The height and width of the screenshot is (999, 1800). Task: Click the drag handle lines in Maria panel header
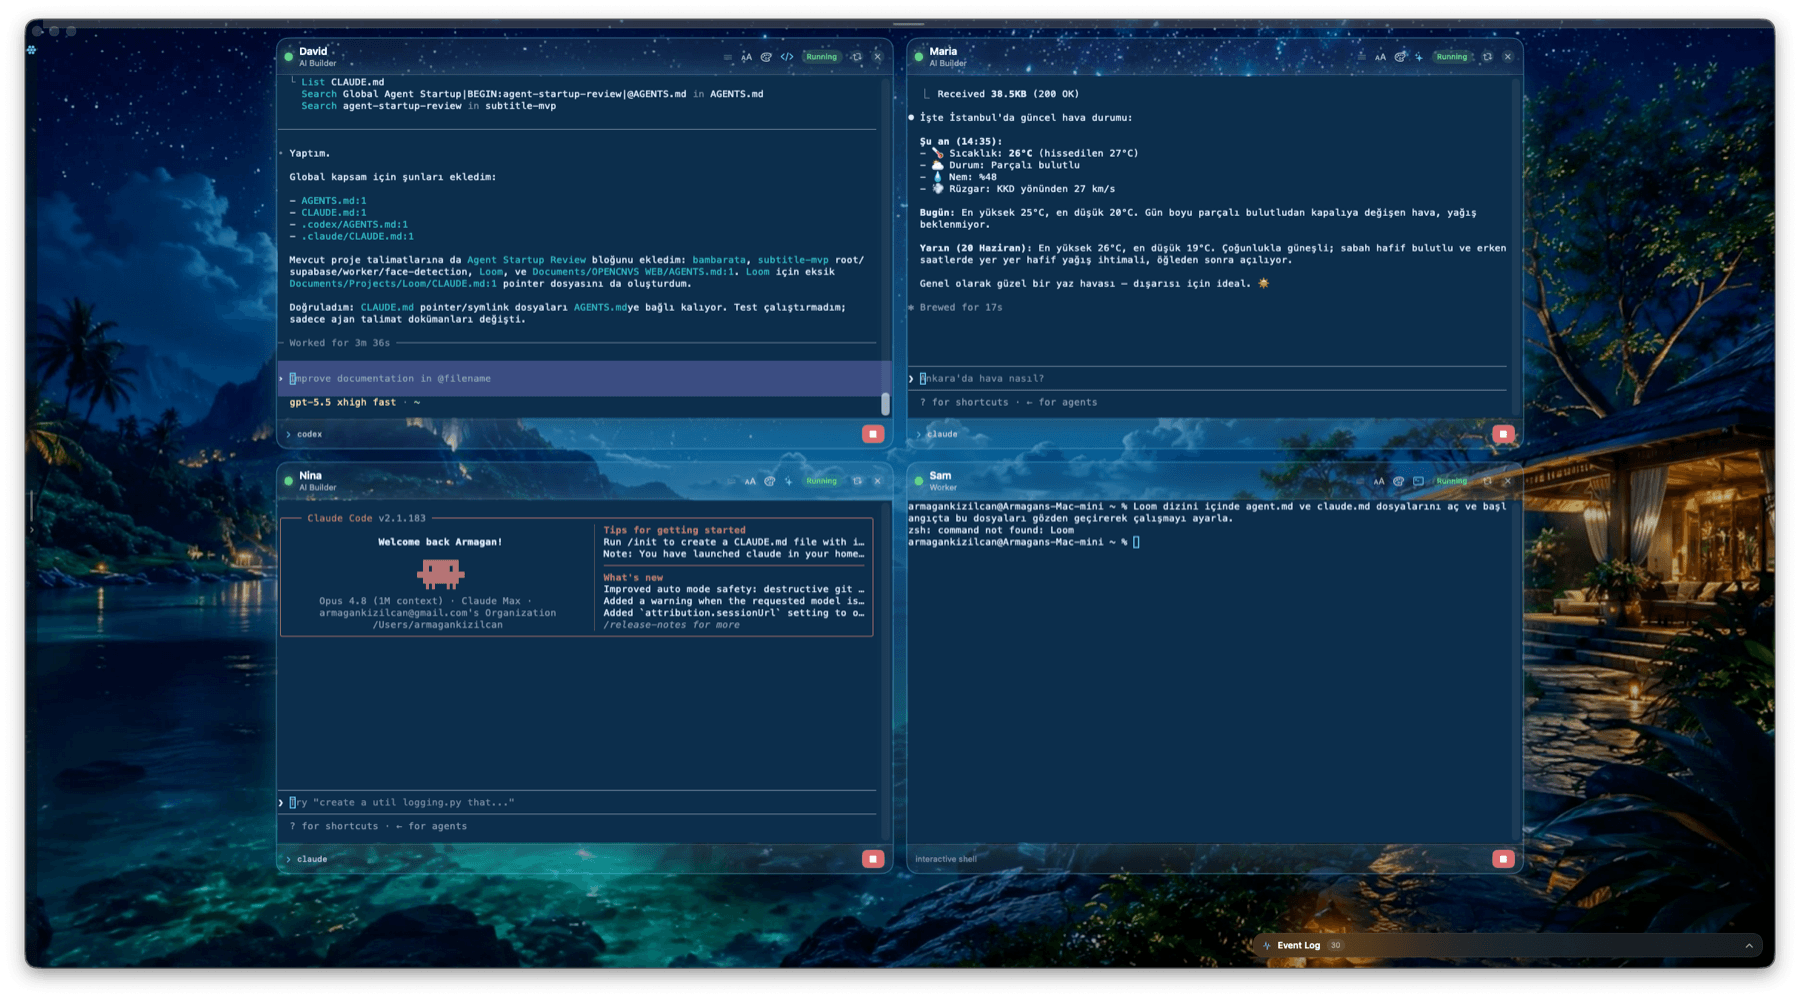coord(1361,57)
